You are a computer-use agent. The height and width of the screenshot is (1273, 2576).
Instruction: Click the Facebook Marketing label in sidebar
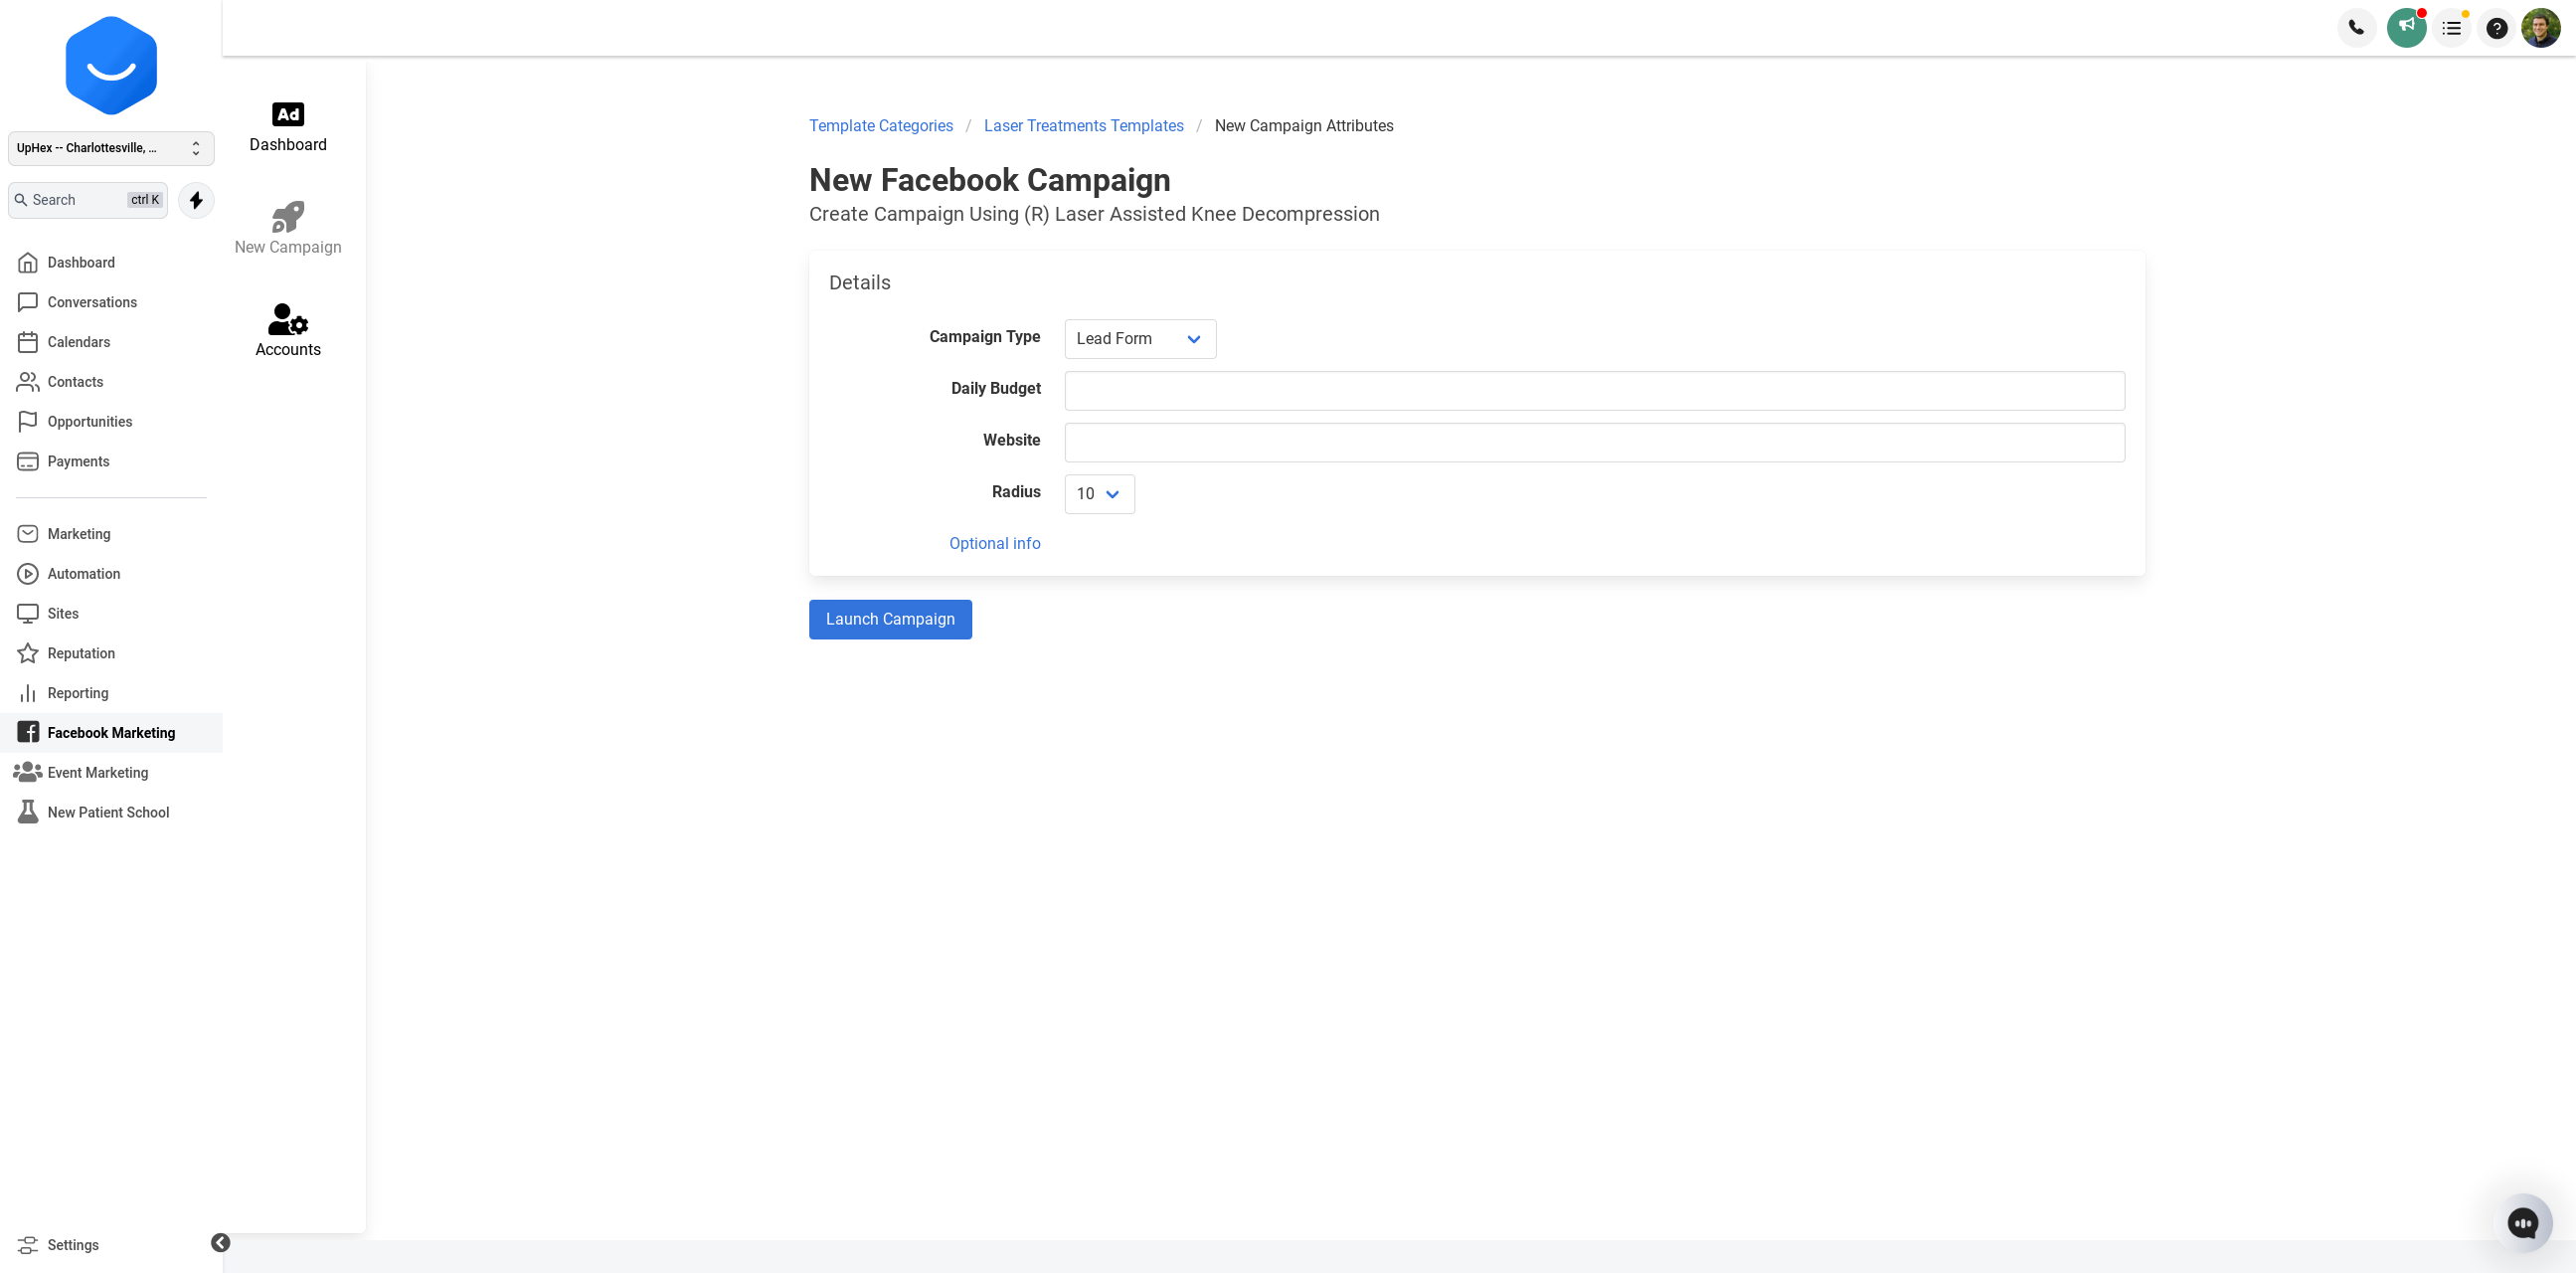tap(111, 733)
